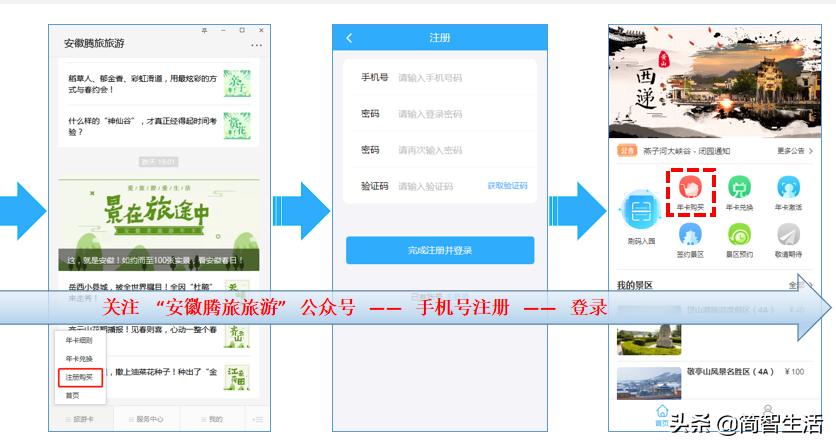Image resolution: width=836 pixels, height=447 pixels.
Task: Click the 亲子 article thumbnail
Action: click(237, 83)
